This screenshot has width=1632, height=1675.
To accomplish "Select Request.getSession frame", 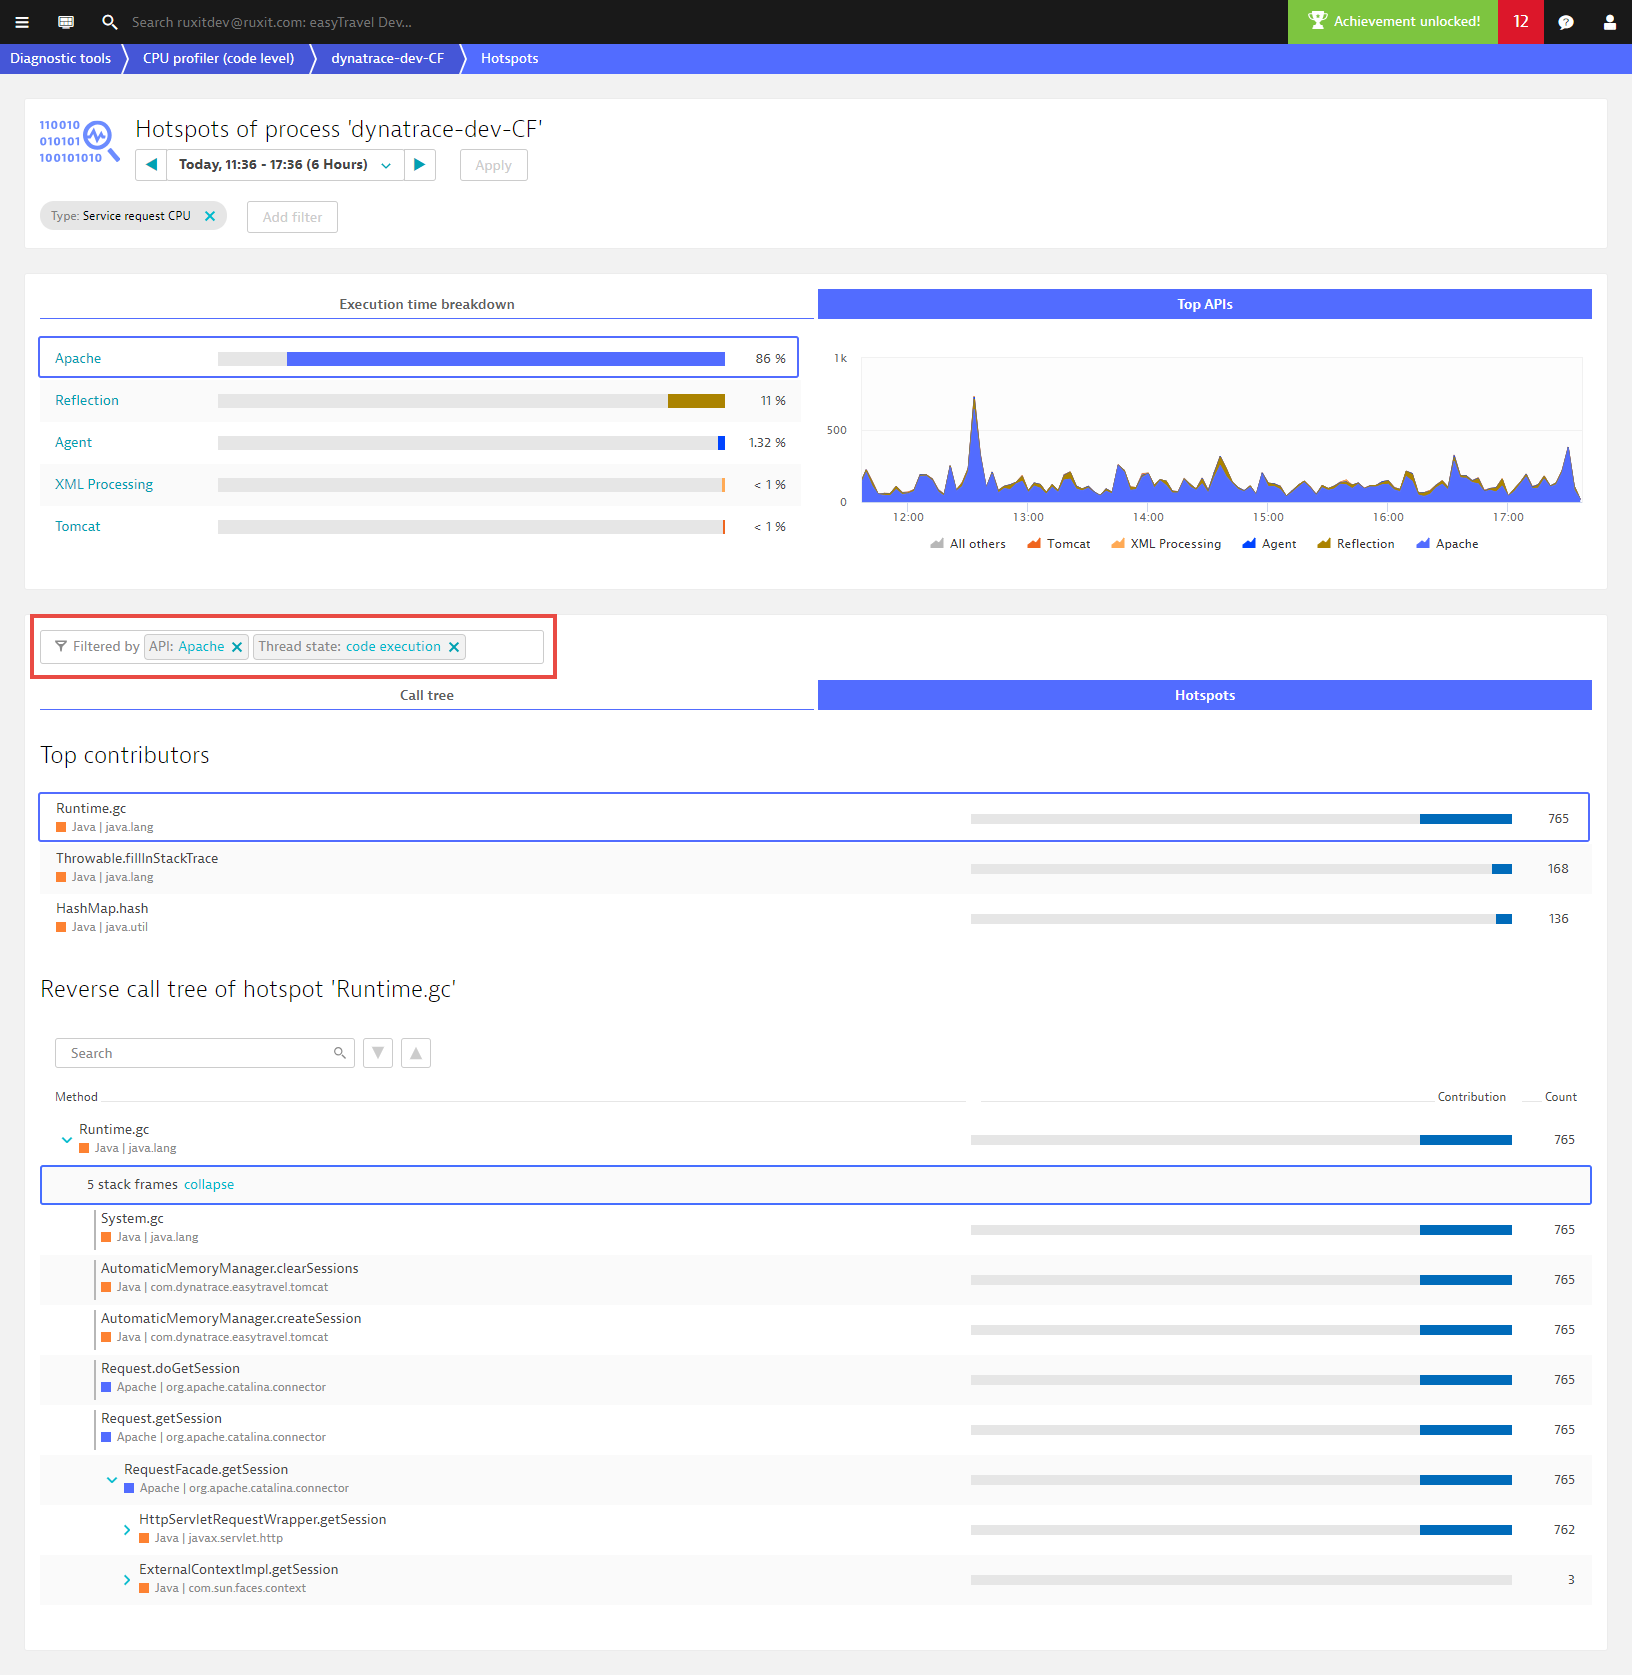I will [815, 1429].
